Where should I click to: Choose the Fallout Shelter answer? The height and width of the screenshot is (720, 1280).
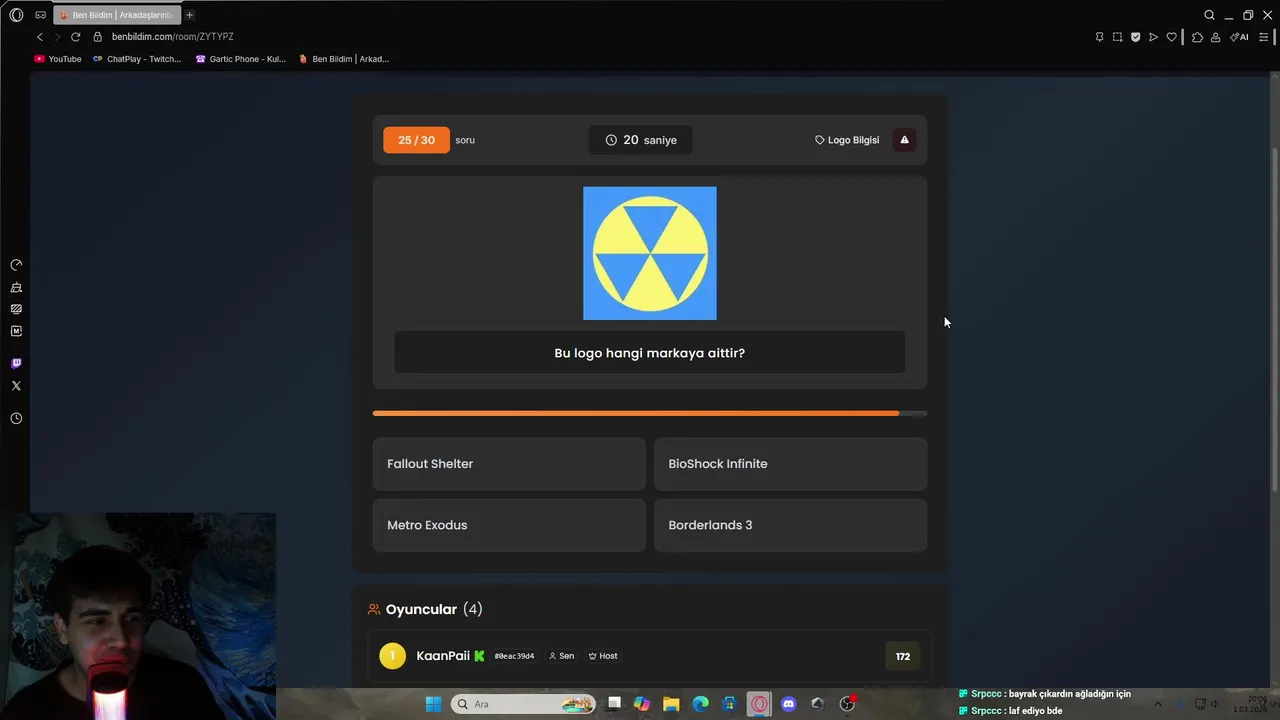[x=509, y=464]
